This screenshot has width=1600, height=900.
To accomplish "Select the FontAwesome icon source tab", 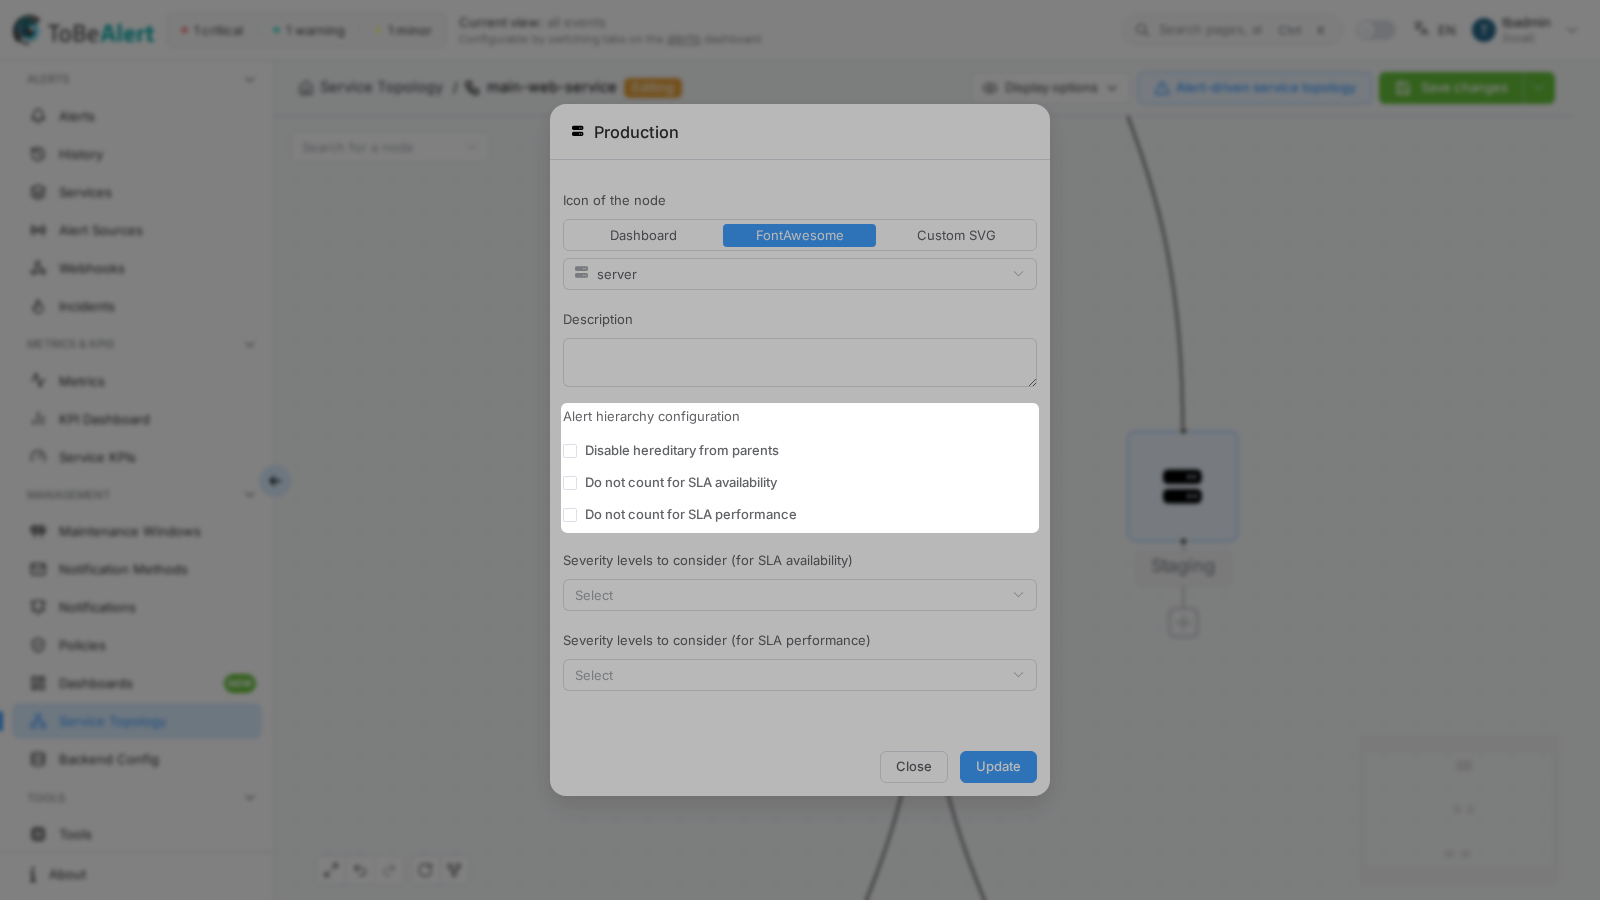I will tap(800, 235).
